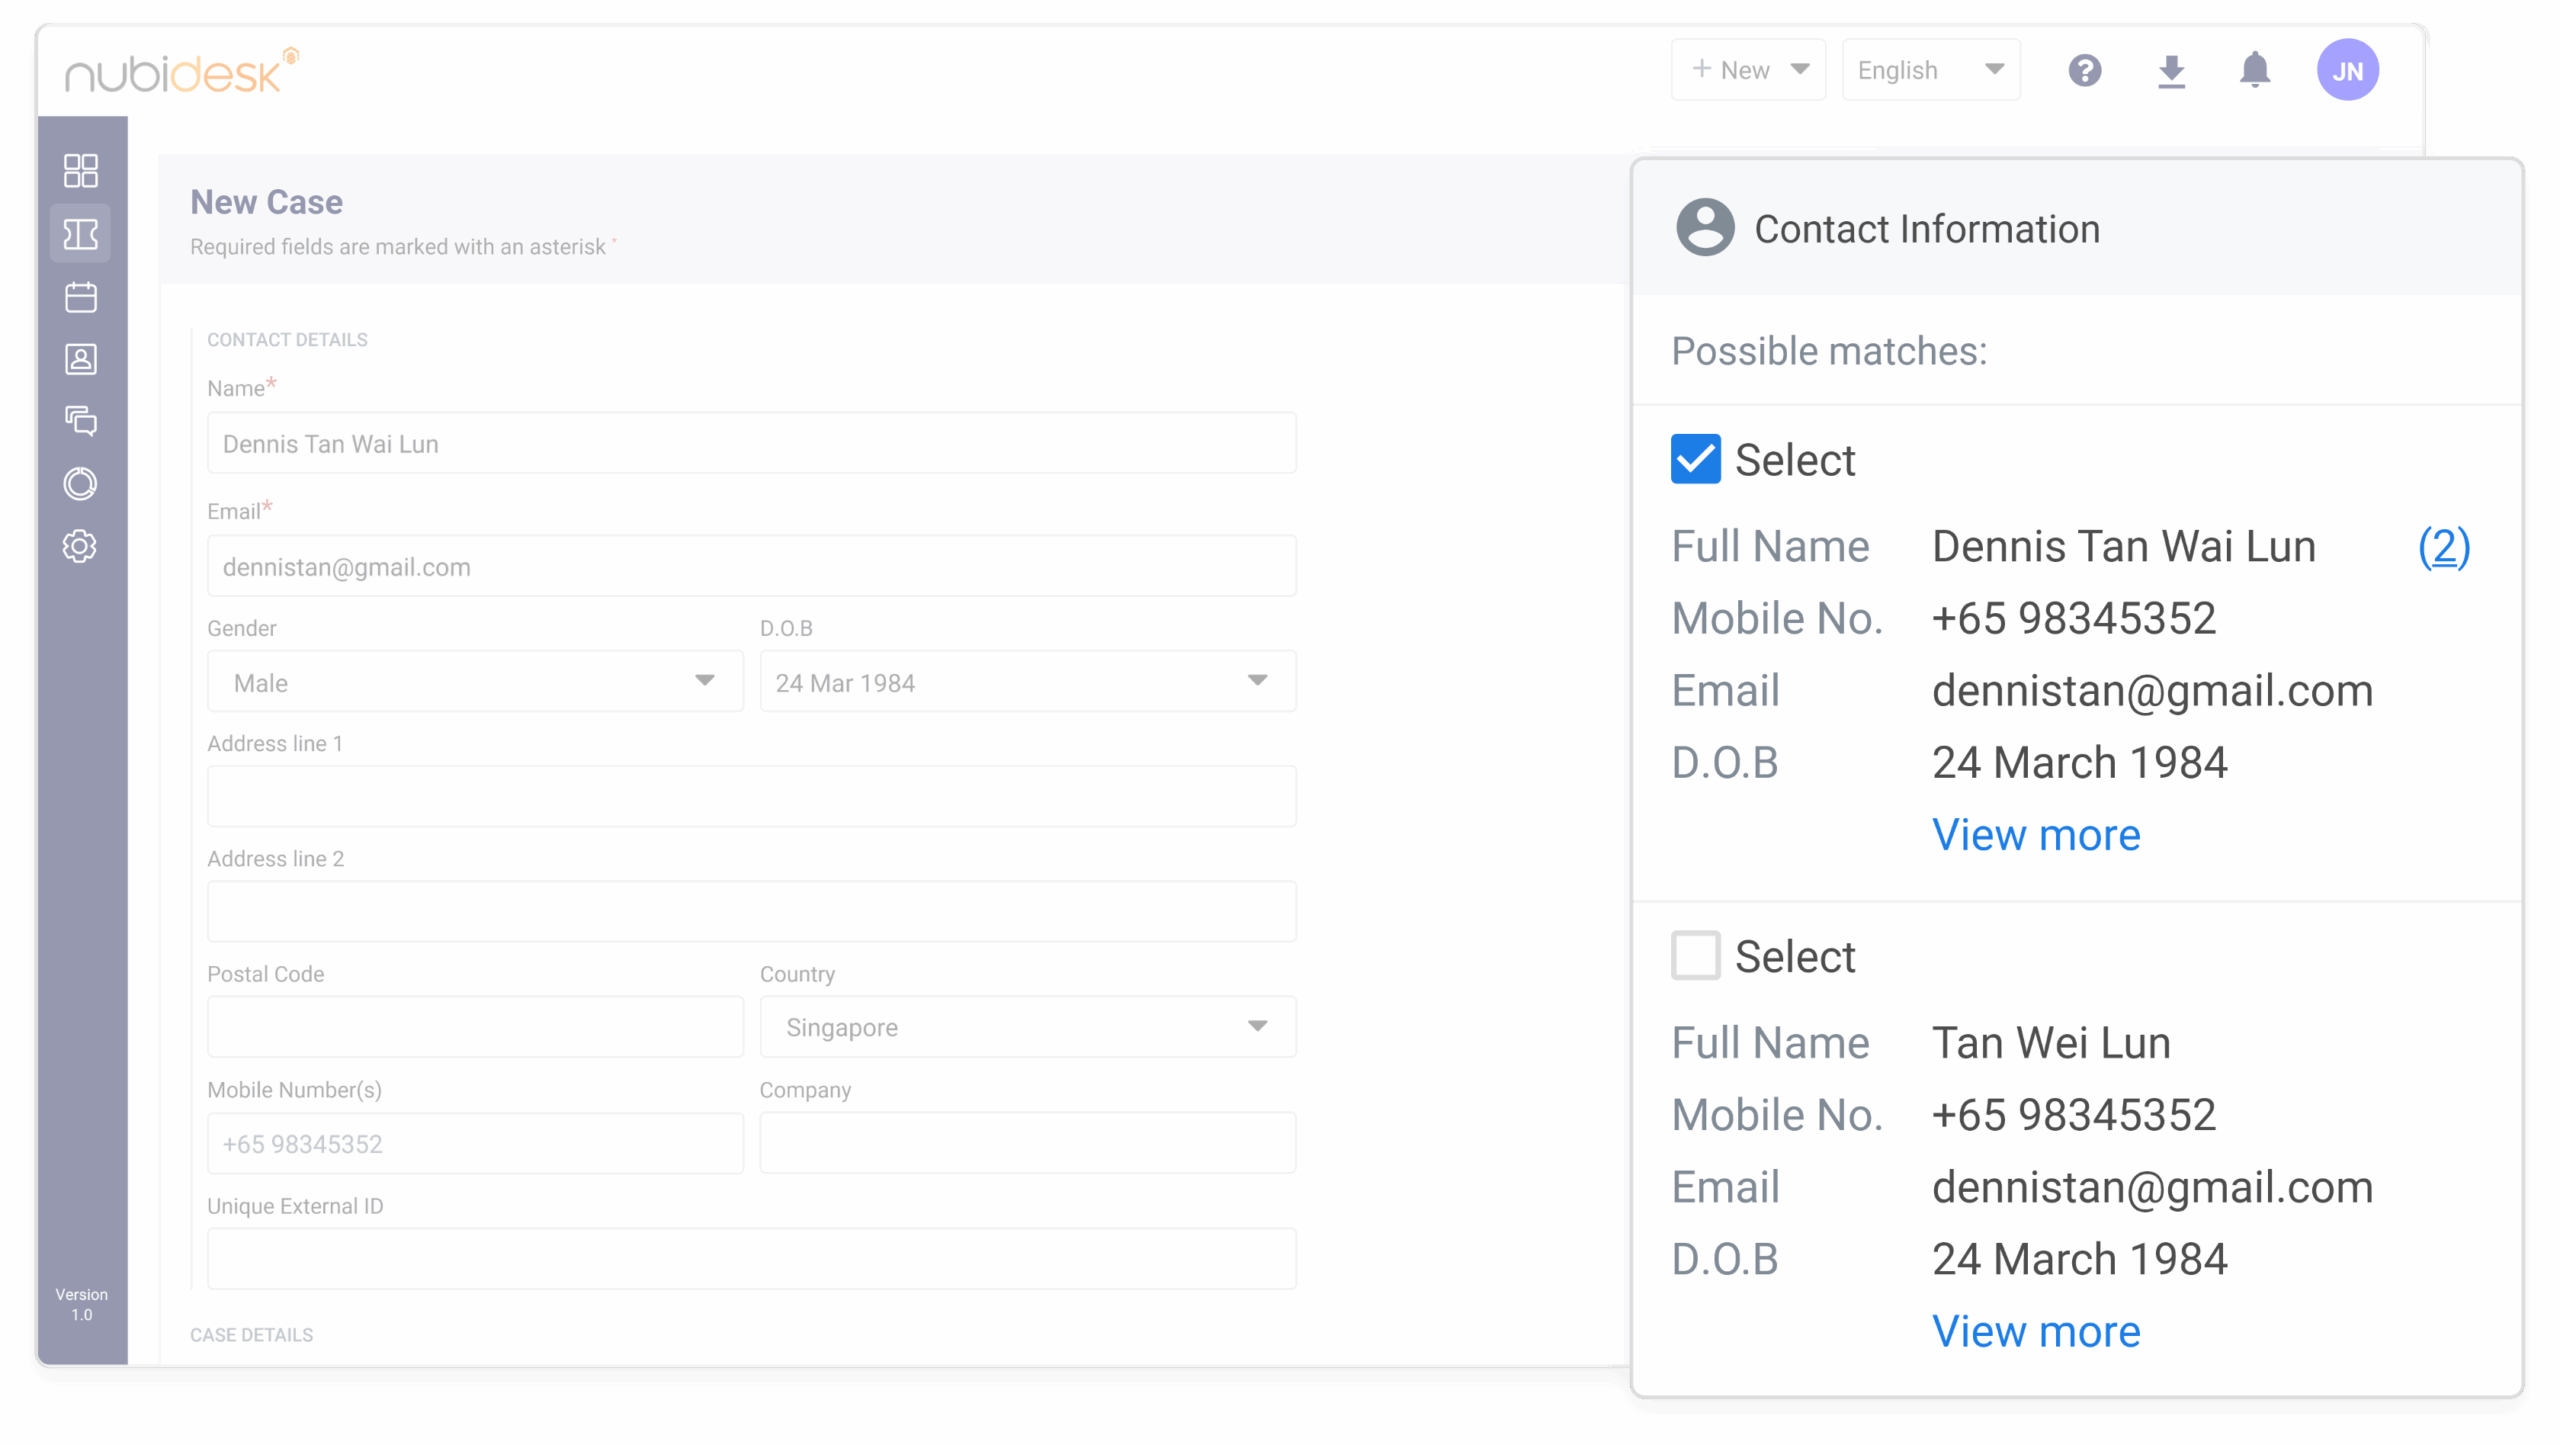Click View more under Dennis Tan Wai Lun
Viewport: 2560px width, 1445px height.
(x=2036, y=834)
